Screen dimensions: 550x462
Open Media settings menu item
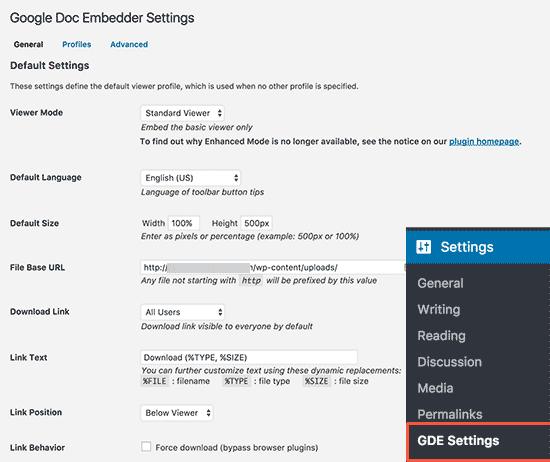[x=435, y=388]
